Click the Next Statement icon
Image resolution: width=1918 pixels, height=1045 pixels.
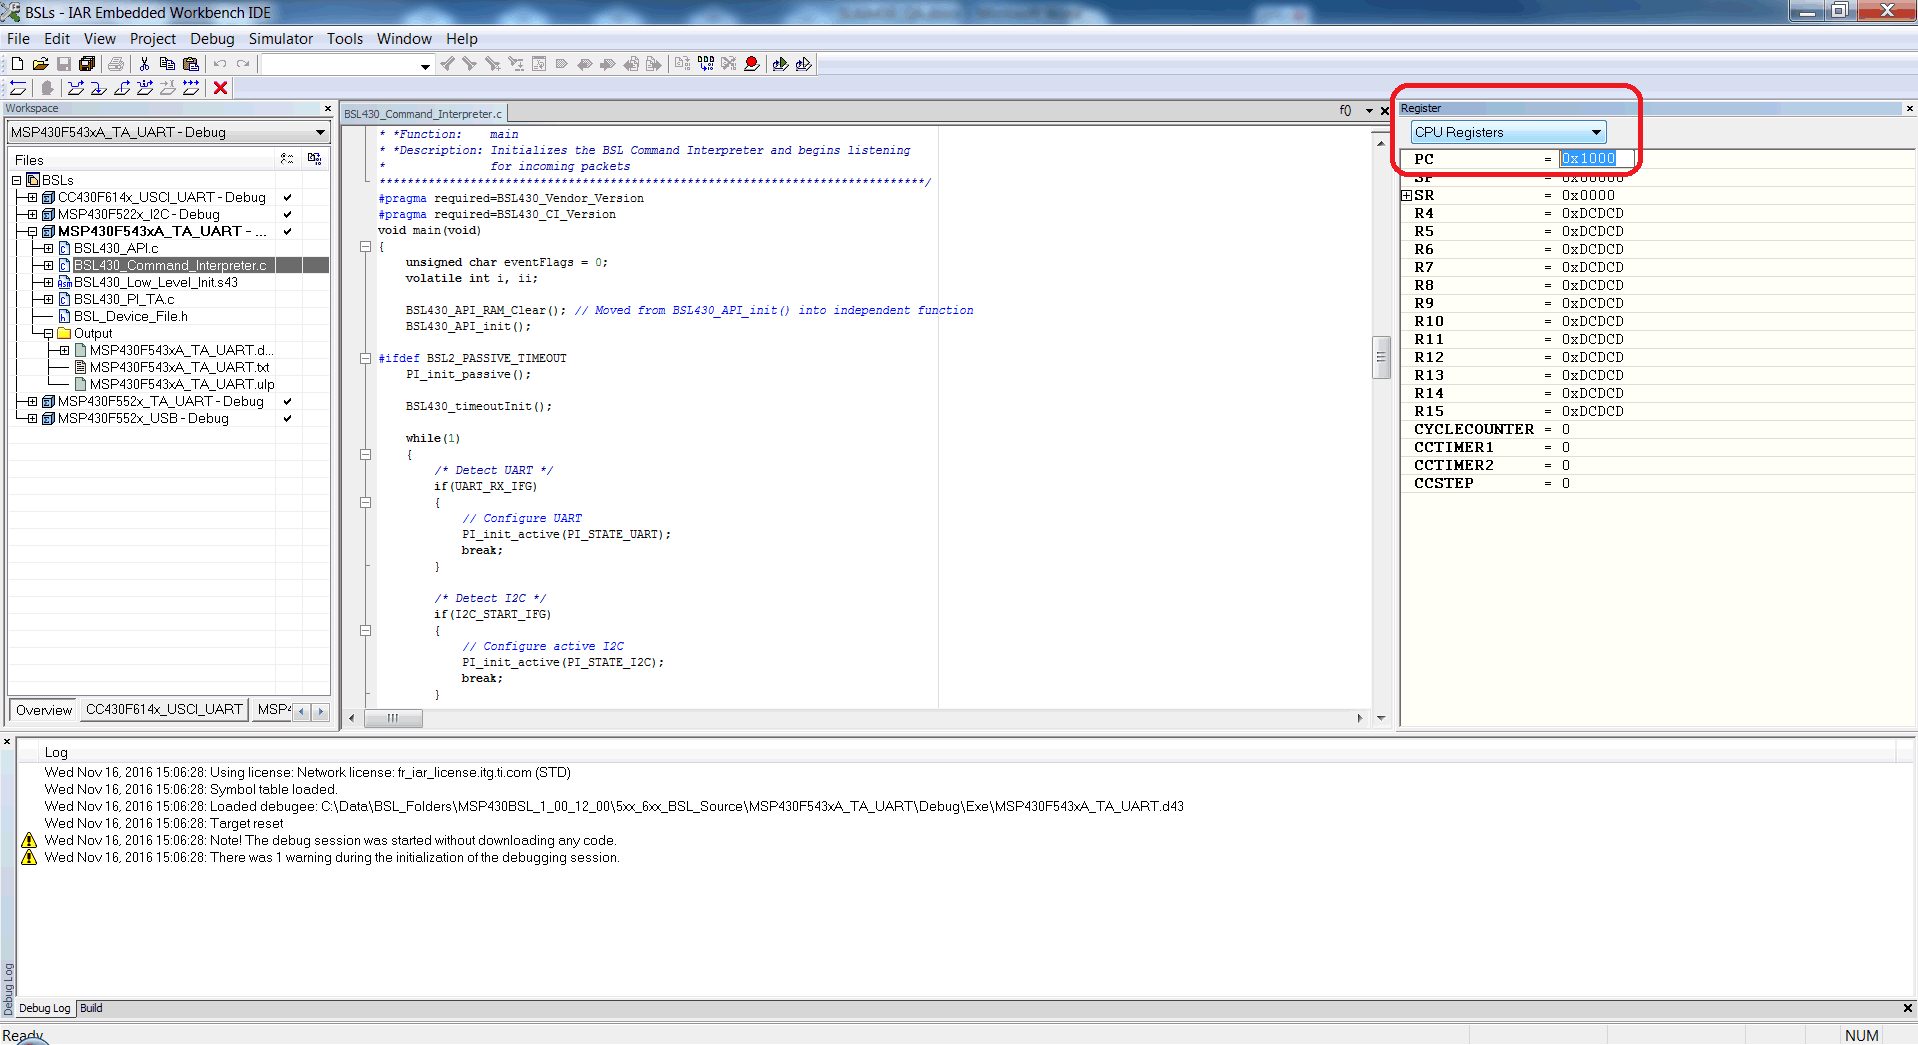pyautogui.click(x=145, y=88)
